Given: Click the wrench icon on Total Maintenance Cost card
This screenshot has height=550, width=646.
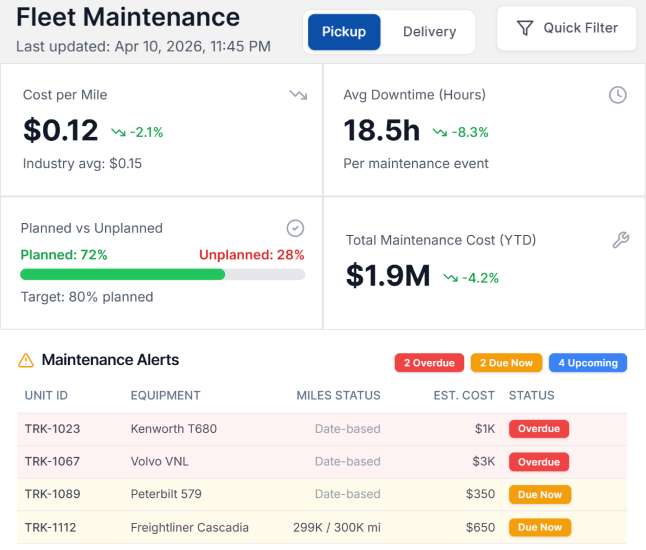Looking at the screenshot, I should point(620,240).
